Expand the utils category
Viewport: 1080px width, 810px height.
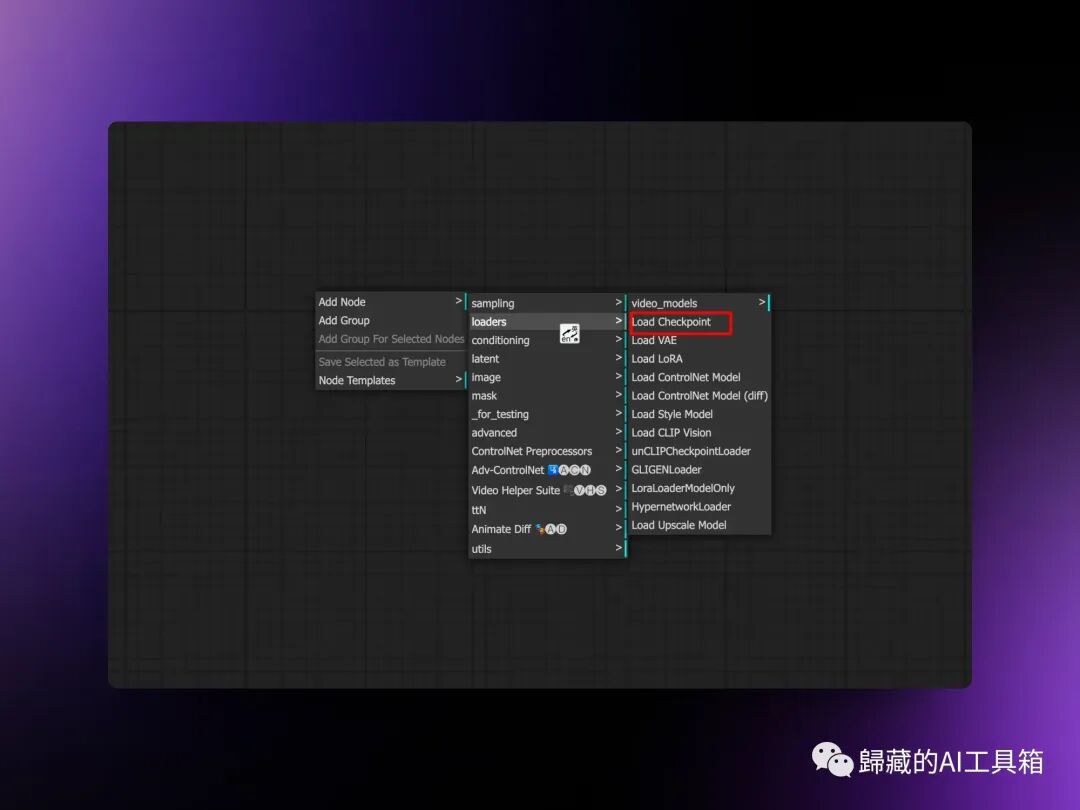547,549
